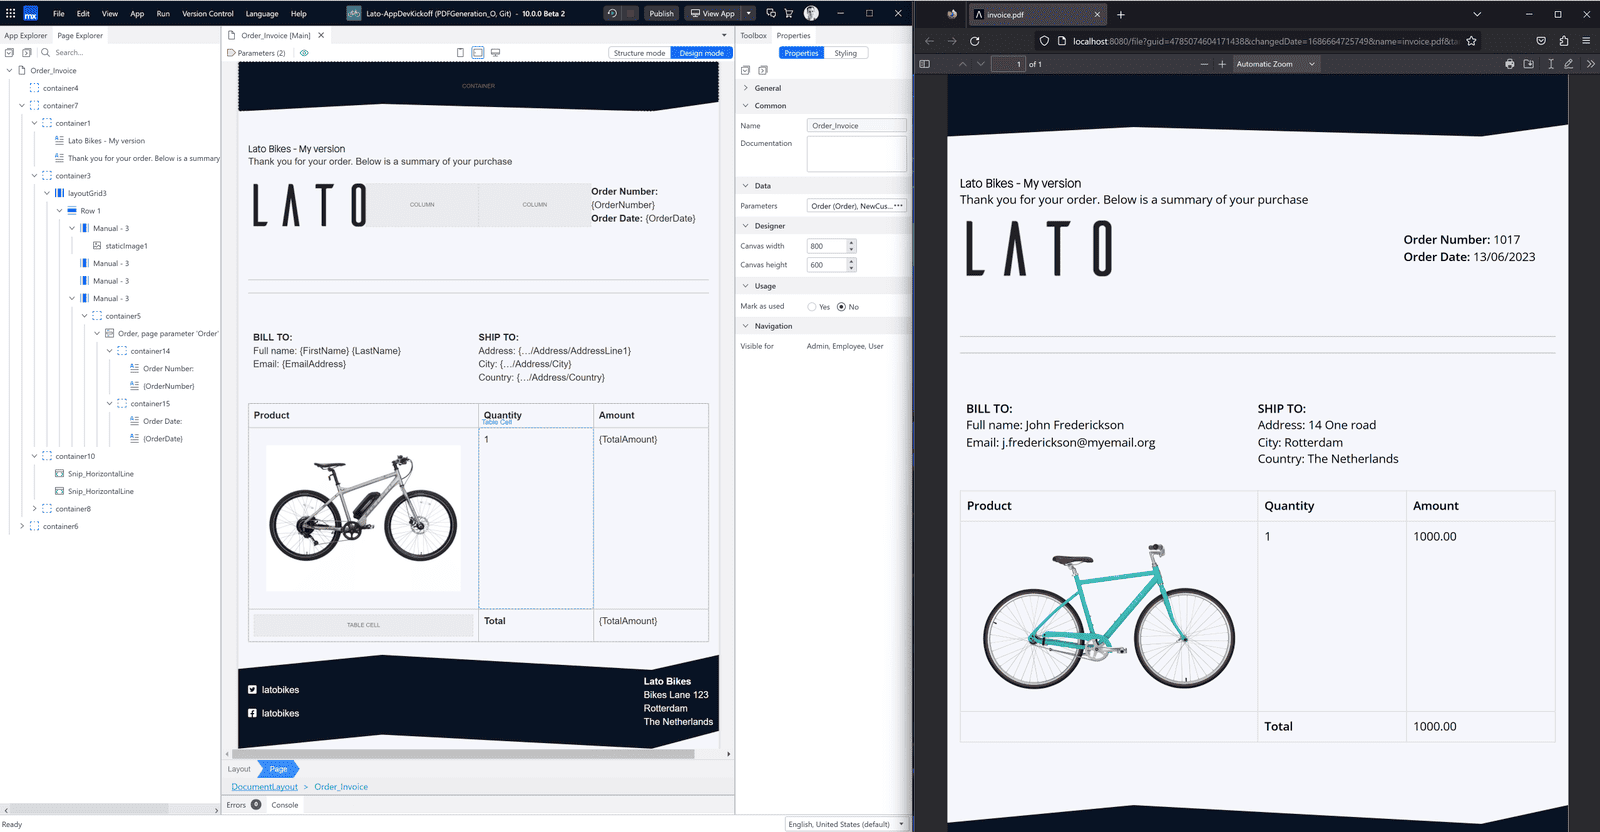Bookmark the invoice.pdf page with star

1471,41
